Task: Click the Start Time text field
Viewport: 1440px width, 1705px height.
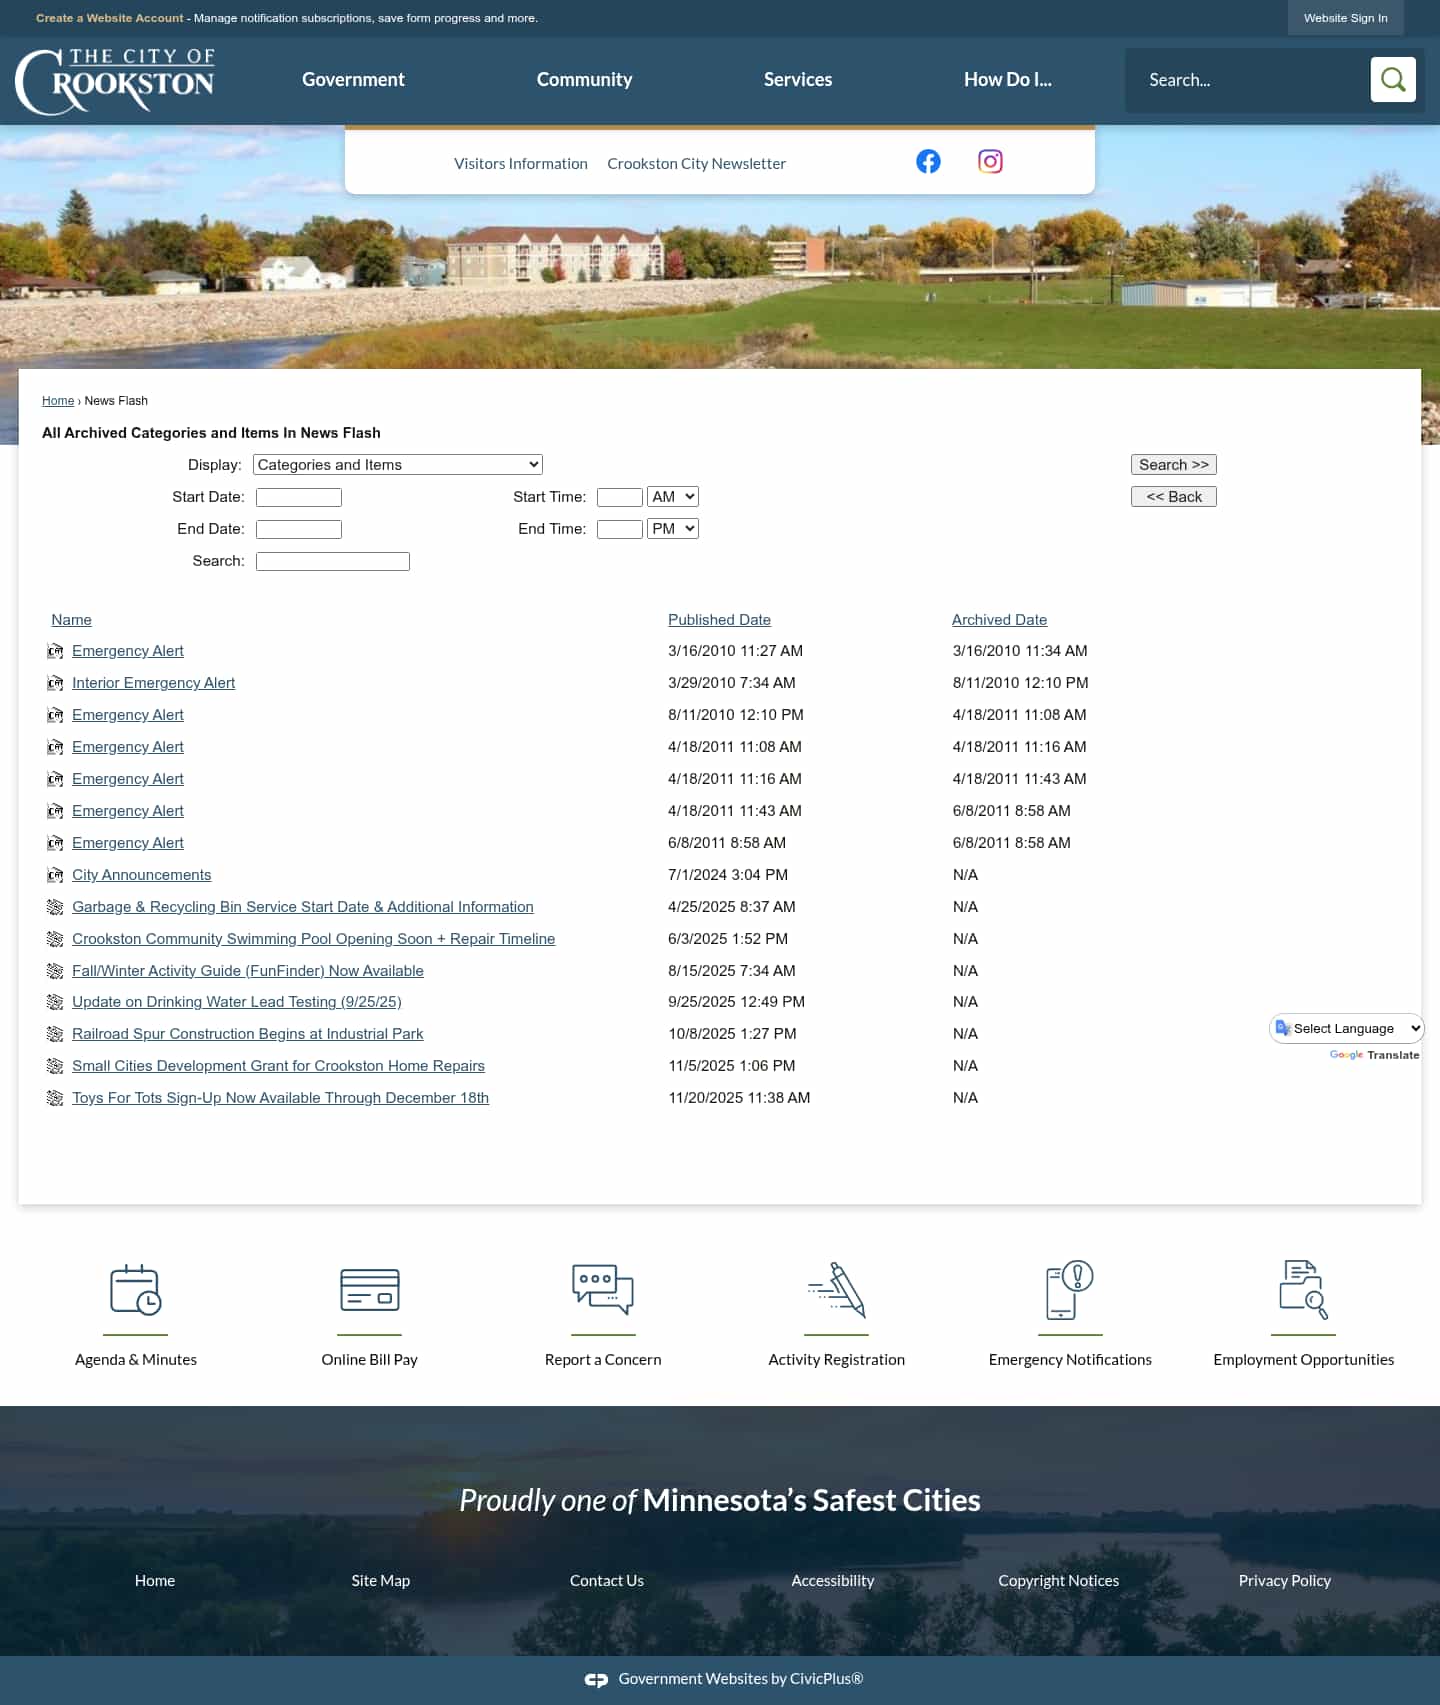Action: click(x=620, y=497)
